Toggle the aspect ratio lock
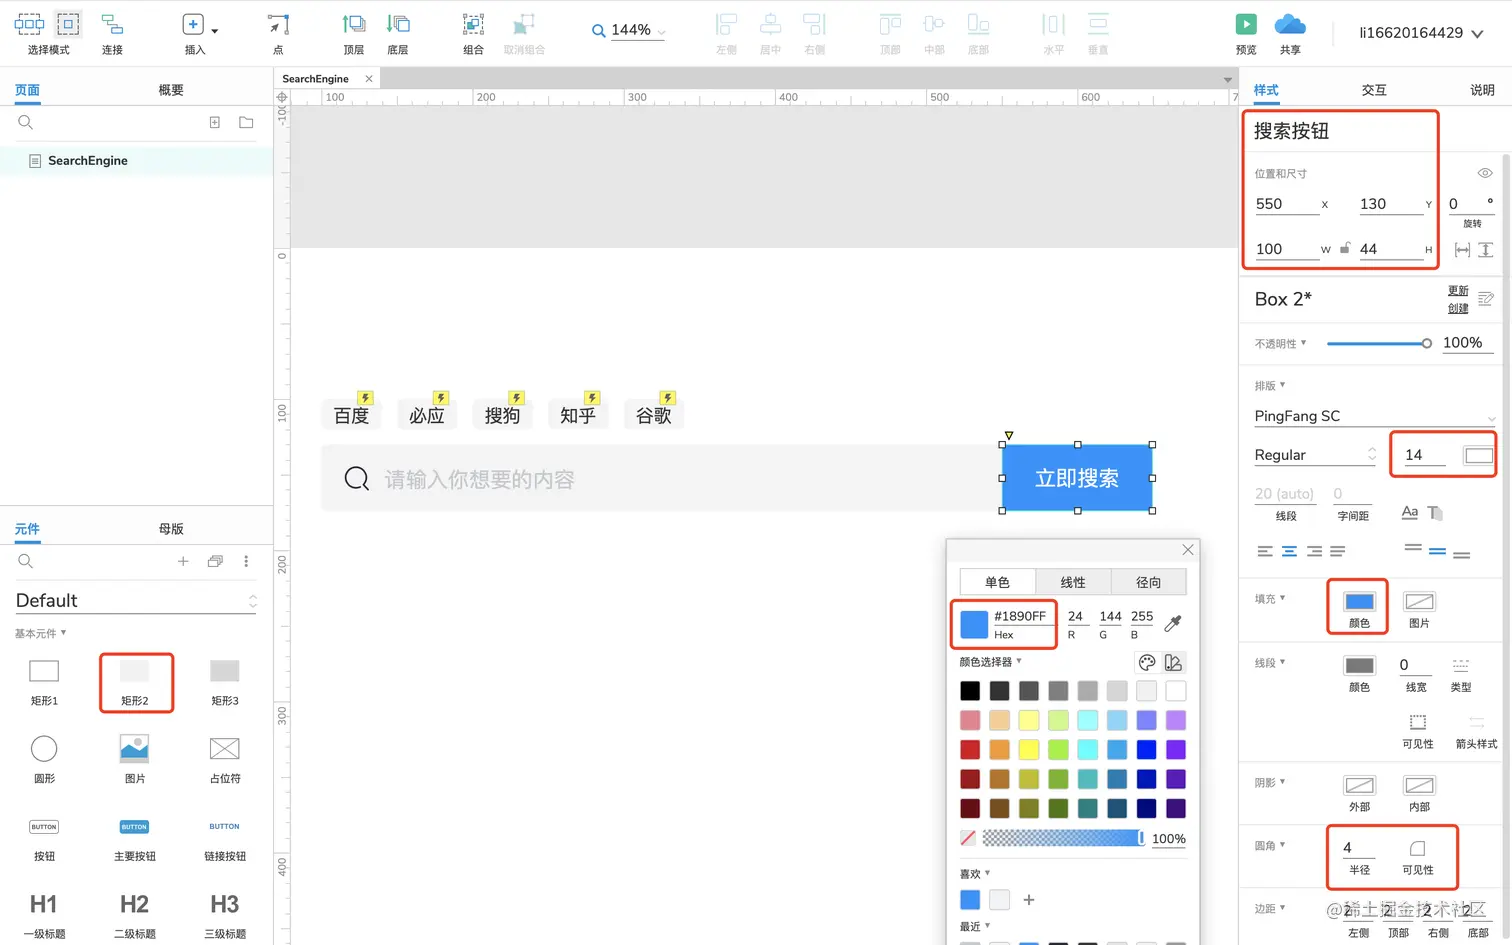This screenshot has height=945, width=1512. tap(1346, 248)
